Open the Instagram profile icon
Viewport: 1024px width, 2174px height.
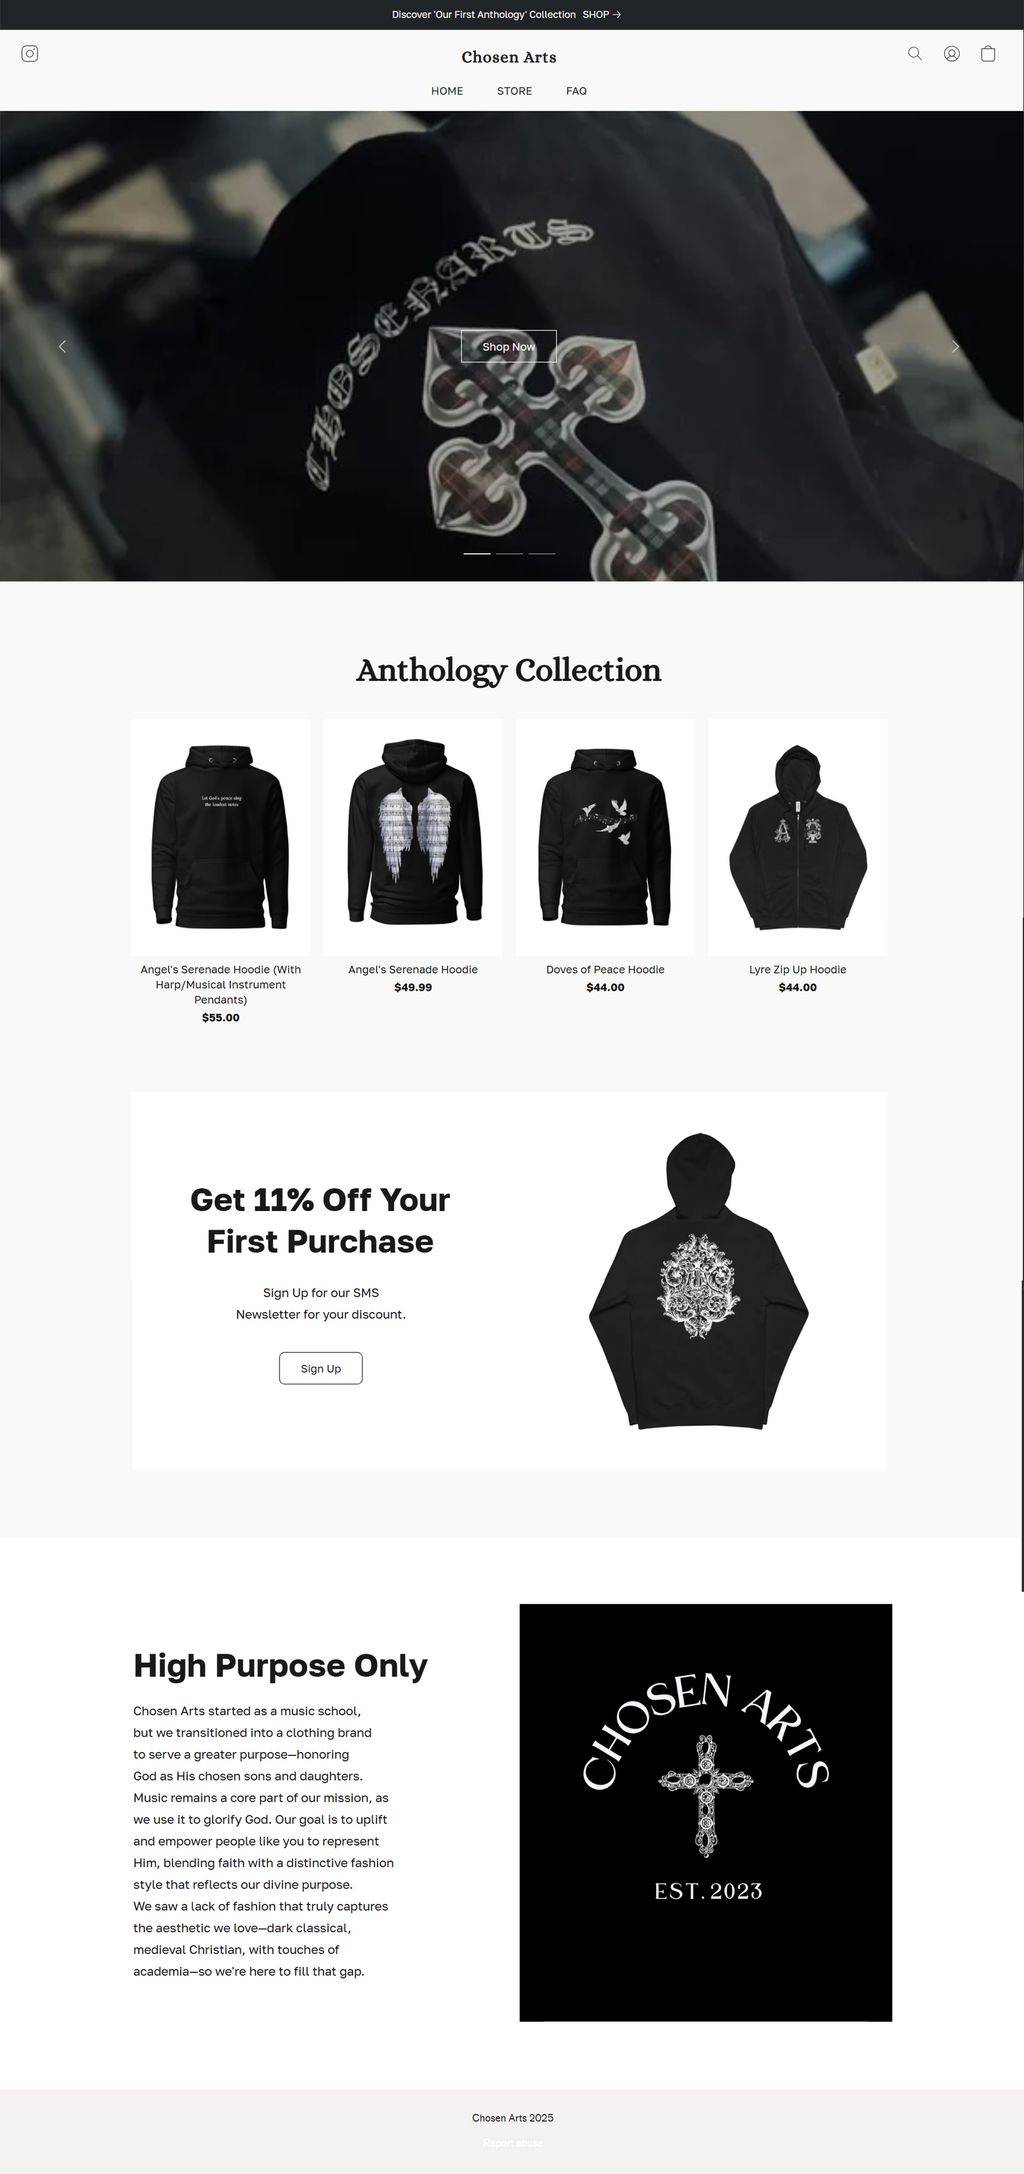(30, 54)
